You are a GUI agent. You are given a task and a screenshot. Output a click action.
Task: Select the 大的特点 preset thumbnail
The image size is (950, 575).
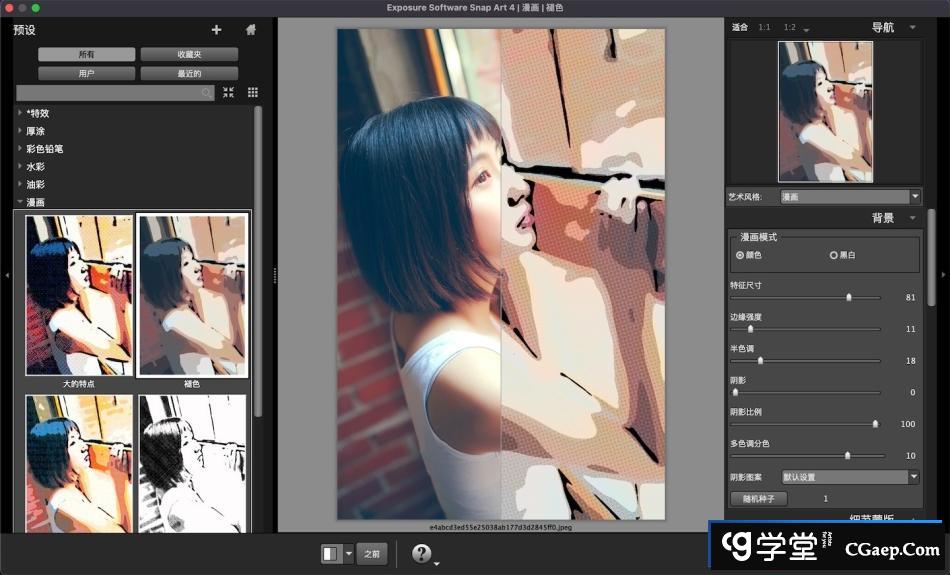tap(79, 295)
